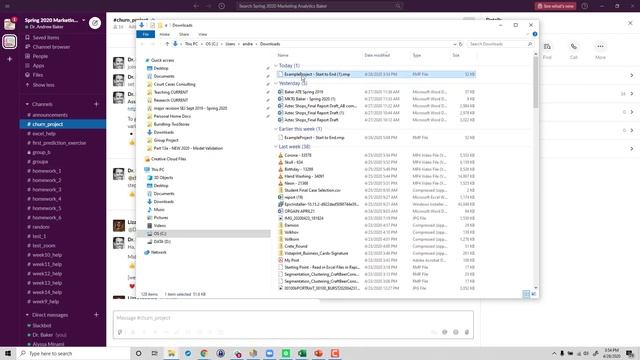Click the mention @ icon in message box
The image size is (640, 360).
(444, 332)
